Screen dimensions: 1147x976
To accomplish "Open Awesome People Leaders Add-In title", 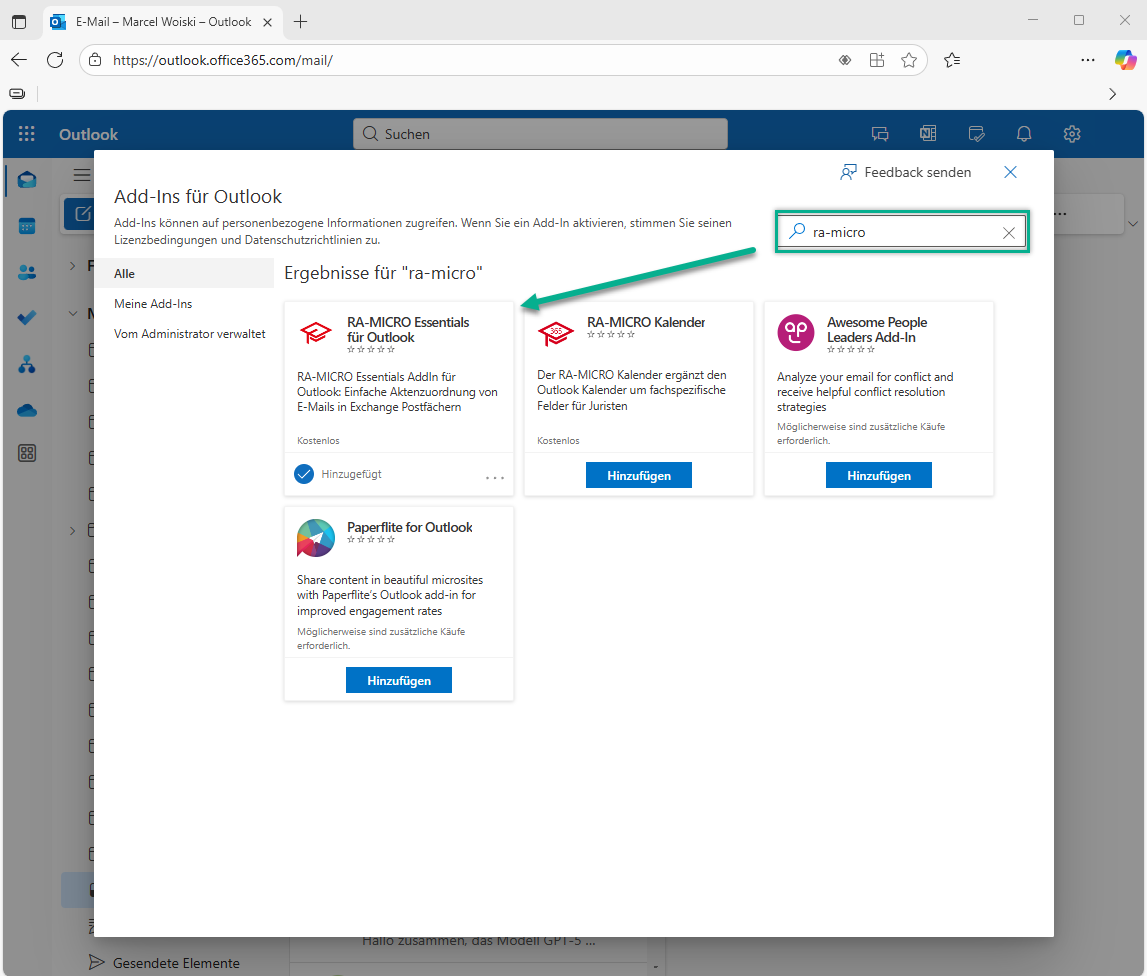I will coord(876,329).
